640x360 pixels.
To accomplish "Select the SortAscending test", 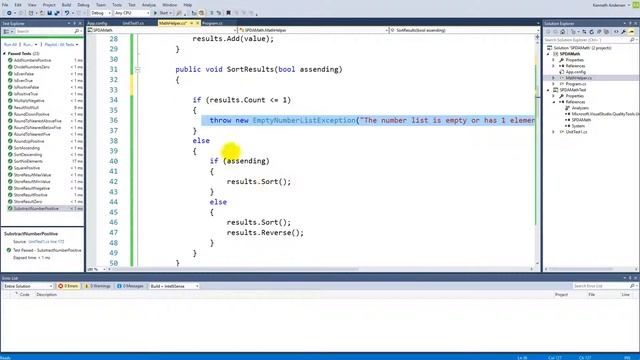I will click(27, 148).
